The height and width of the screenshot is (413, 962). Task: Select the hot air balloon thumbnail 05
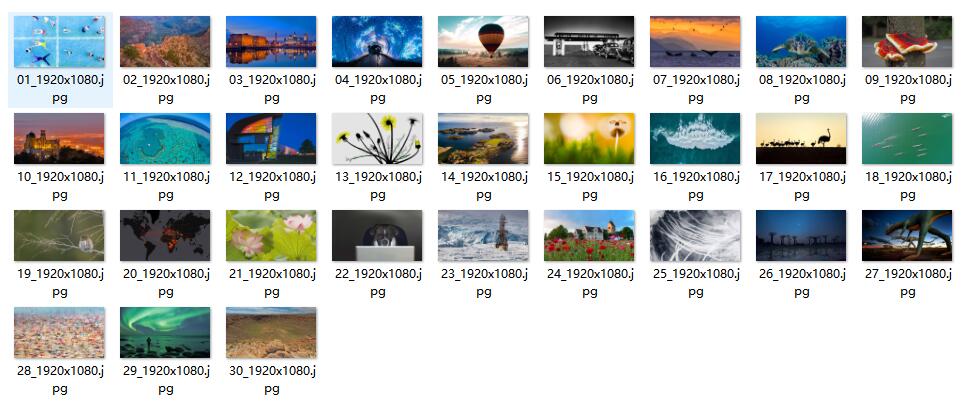483,41
